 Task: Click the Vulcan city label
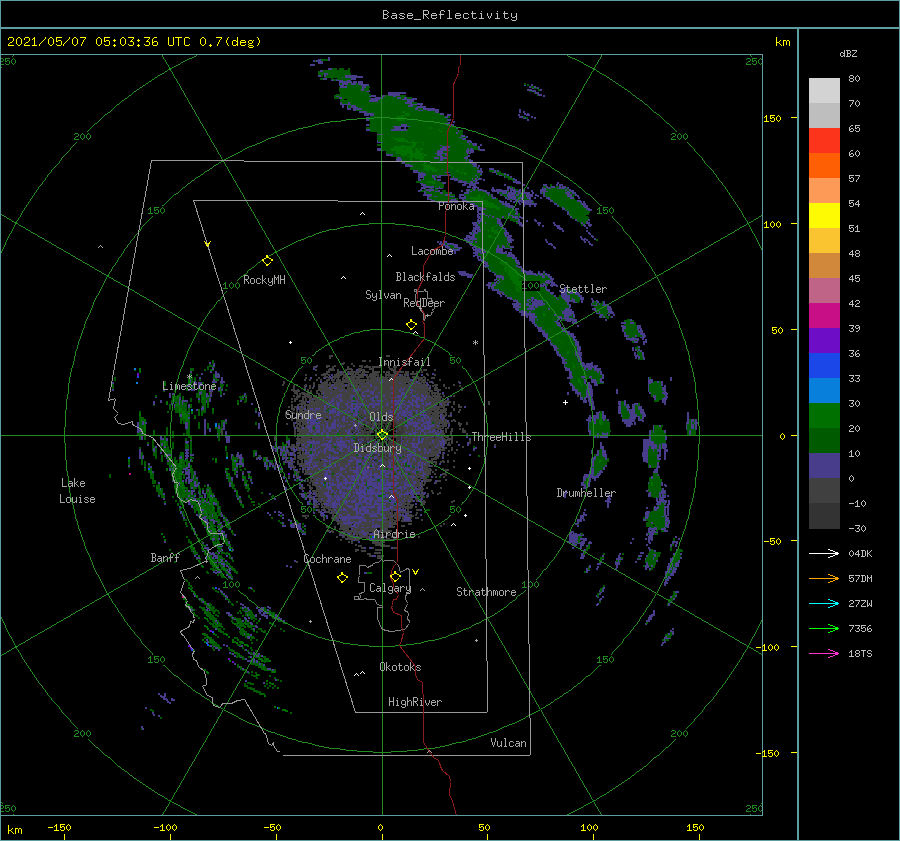tap(508, 742)
